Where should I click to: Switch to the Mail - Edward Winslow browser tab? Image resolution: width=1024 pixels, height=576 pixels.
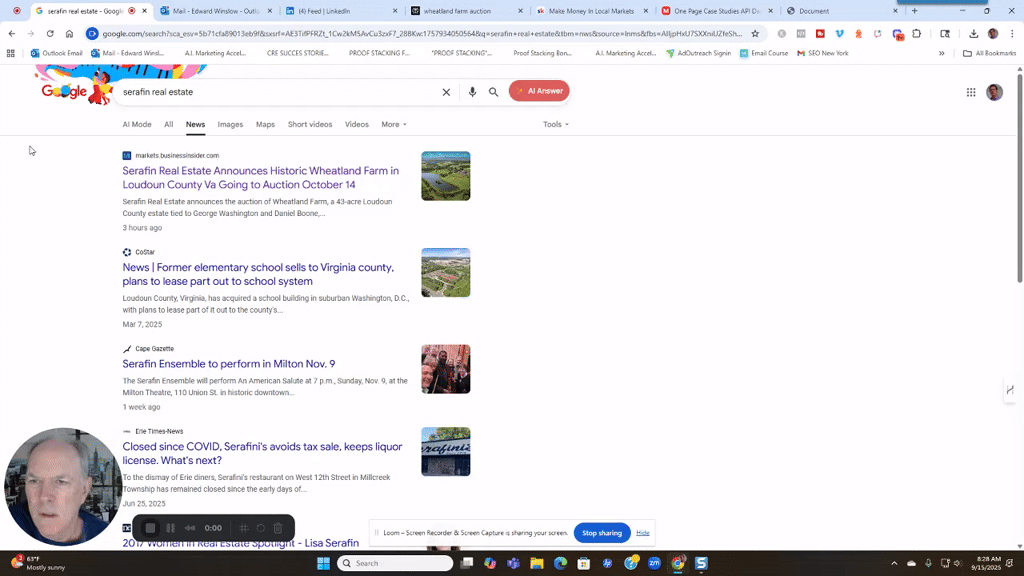click(216, 11)
